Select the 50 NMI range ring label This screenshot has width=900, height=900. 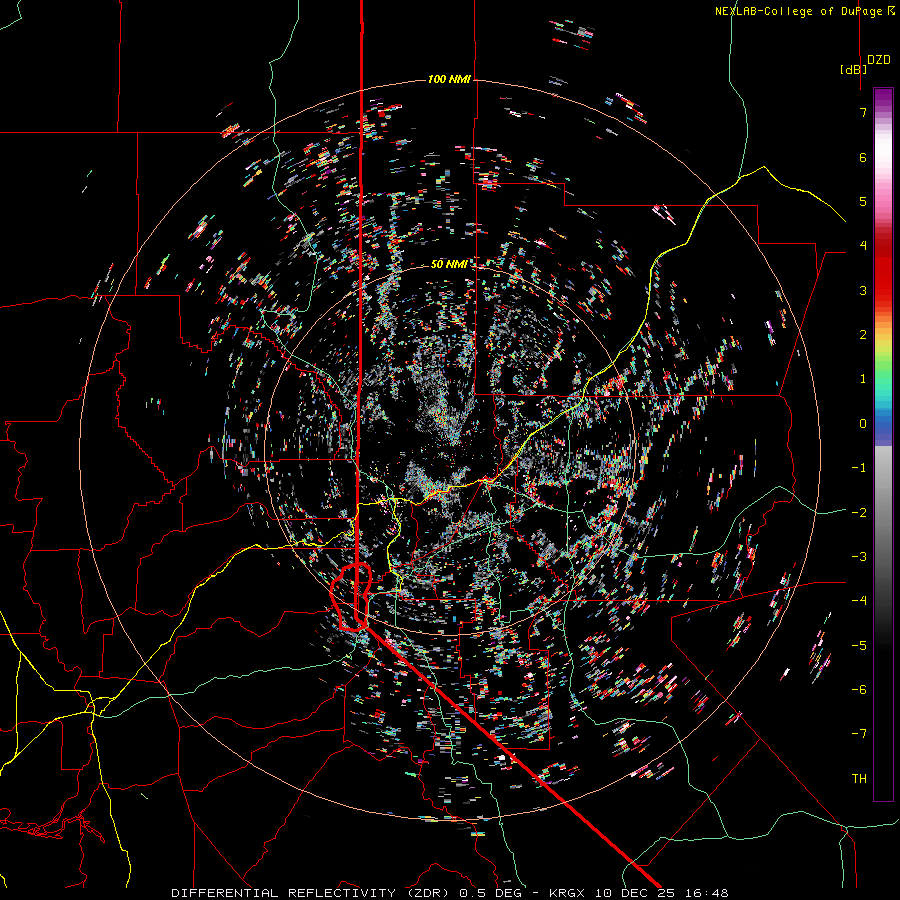pyautogui.click(x=449, y=264)
